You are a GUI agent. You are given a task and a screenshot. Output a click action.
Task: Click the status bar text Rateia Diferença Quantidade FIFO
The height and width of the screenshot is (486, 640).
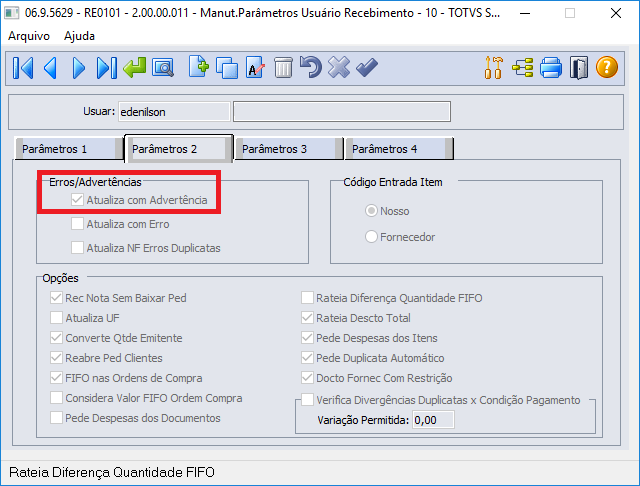coord(111,472)
